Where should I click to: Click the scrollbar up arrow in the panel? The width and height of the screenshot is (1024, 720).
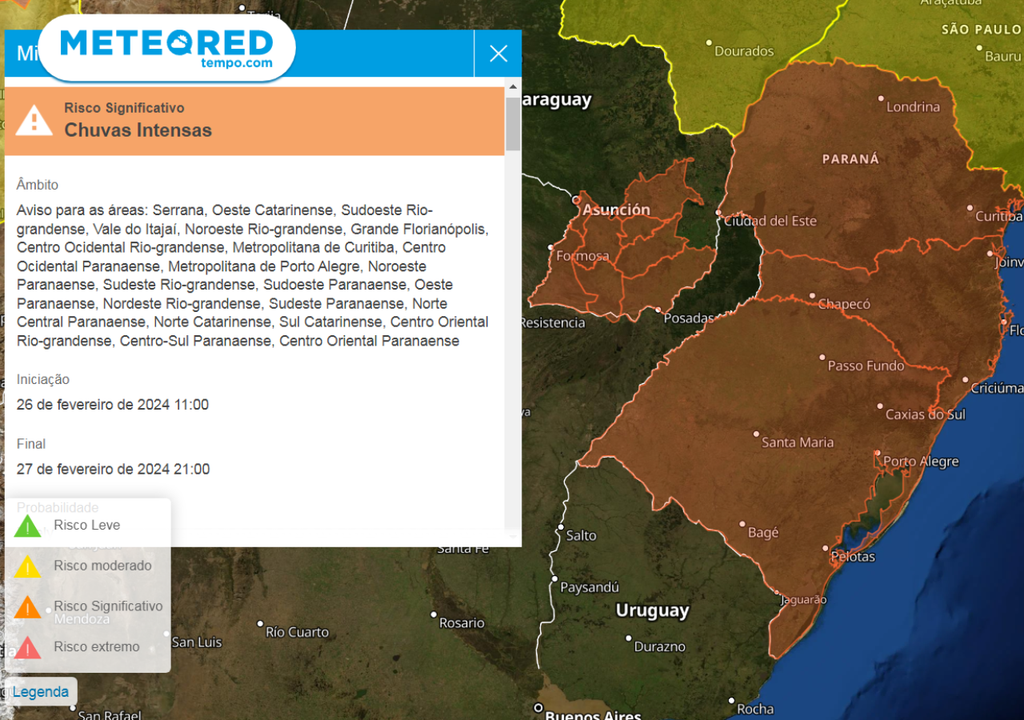[x=513, y=87]
